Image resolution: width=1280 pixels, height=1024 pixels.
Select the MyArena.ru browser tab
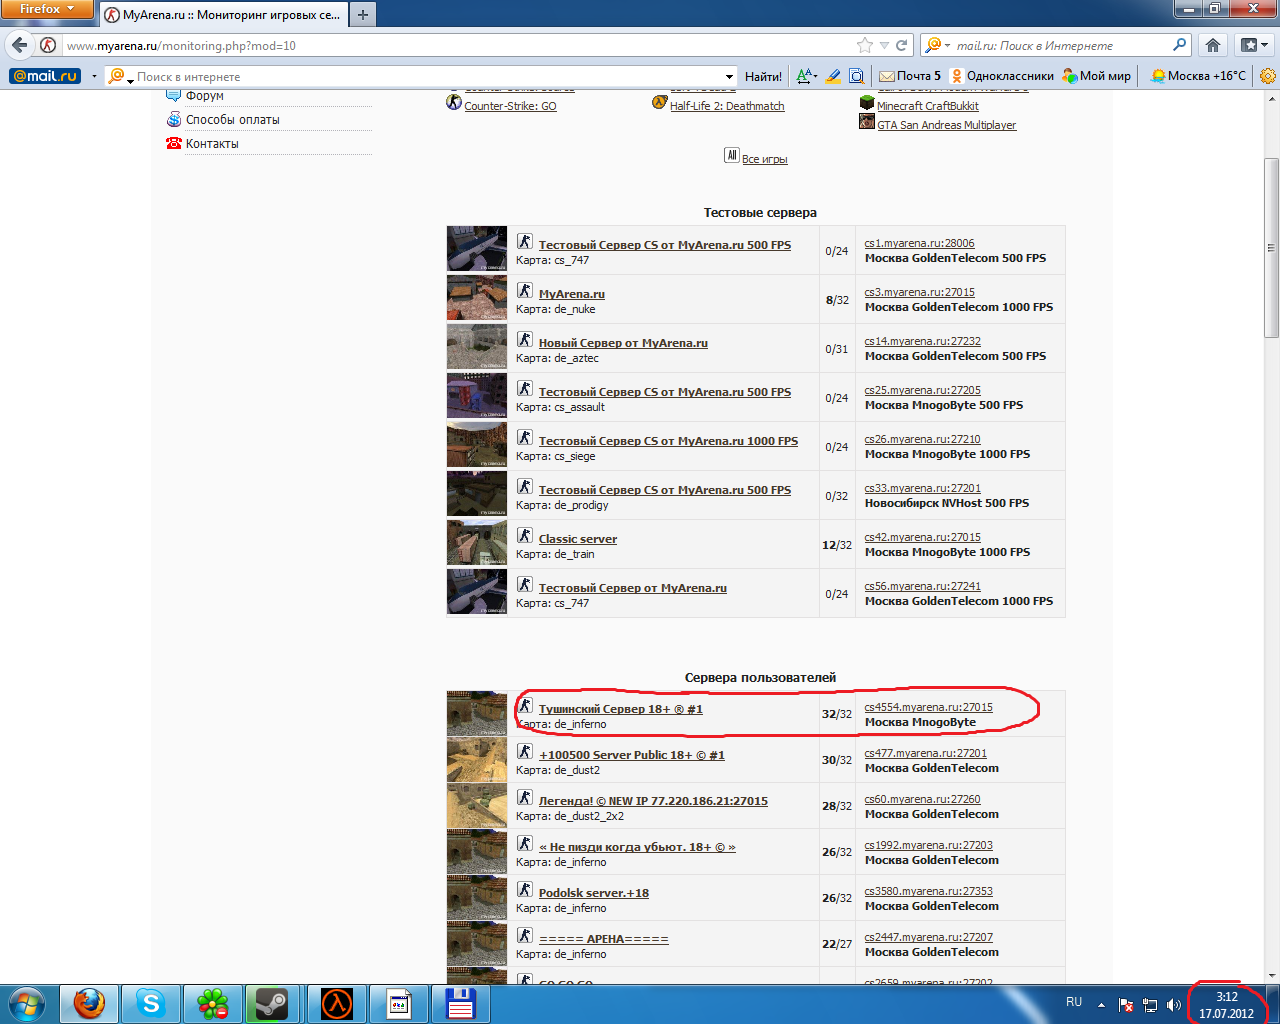click(x=223, y=15)
